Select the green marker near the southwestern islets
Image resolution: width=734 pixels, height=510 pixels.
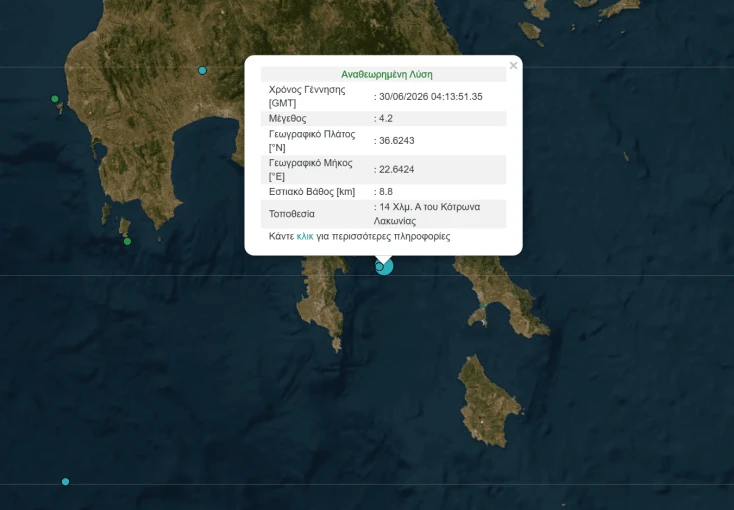tap(127, 242)
